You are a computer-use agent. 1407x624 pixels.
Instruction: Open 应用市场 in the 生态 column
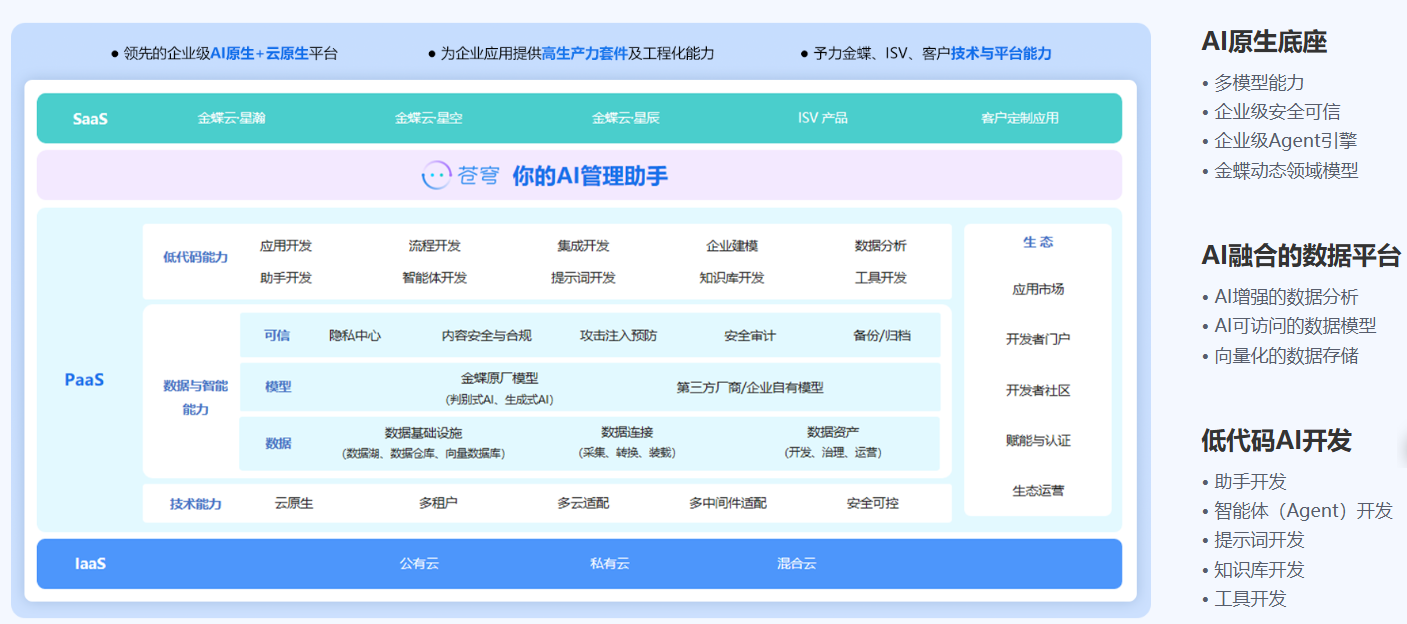click(x=1038, y=289)
